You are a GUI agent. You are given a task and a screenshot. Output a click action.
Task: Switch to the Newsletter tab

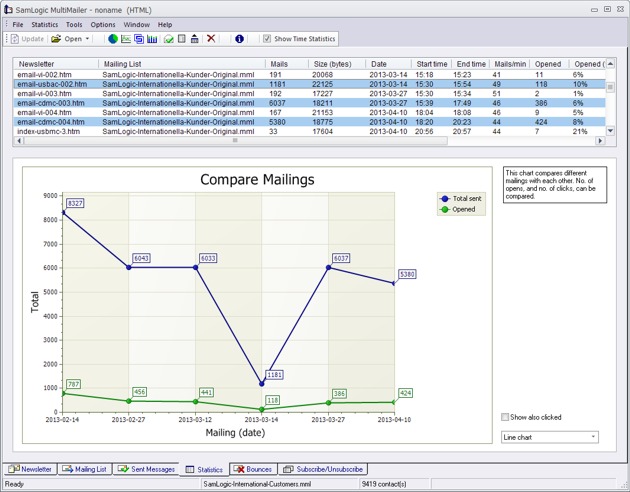tap(30, 469)
